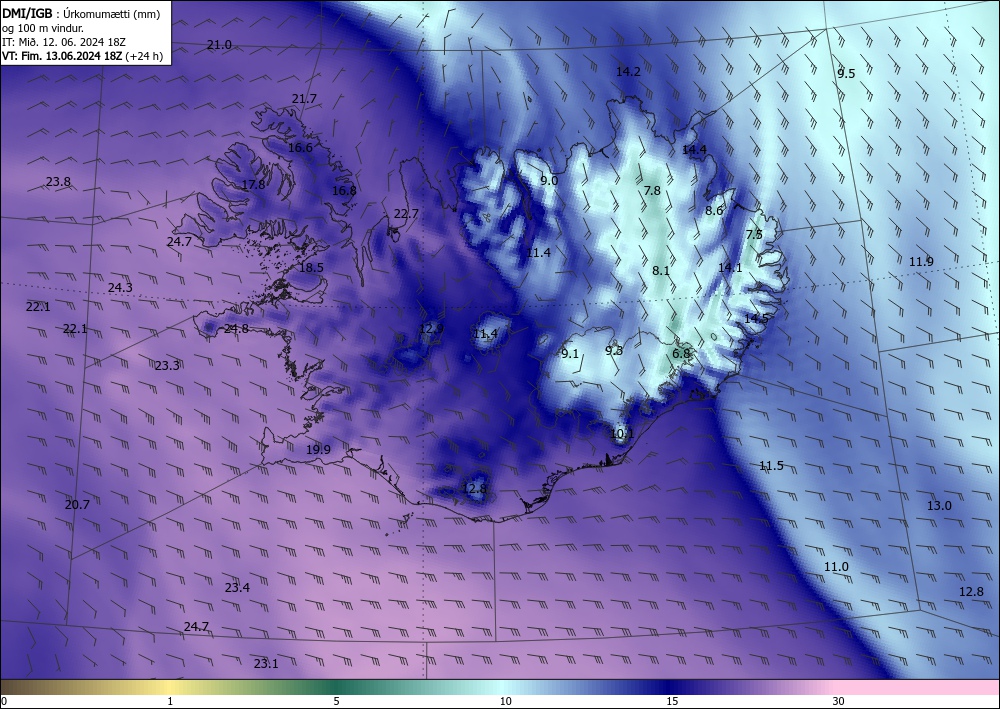
Task: Click the 10 tick on the color scale
Action: (506, 702)
